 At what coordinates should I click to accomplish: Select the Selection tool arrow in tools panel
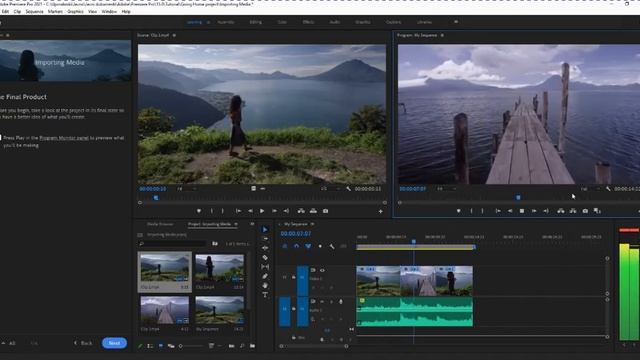pyautogui.click(x=265, y=229)
